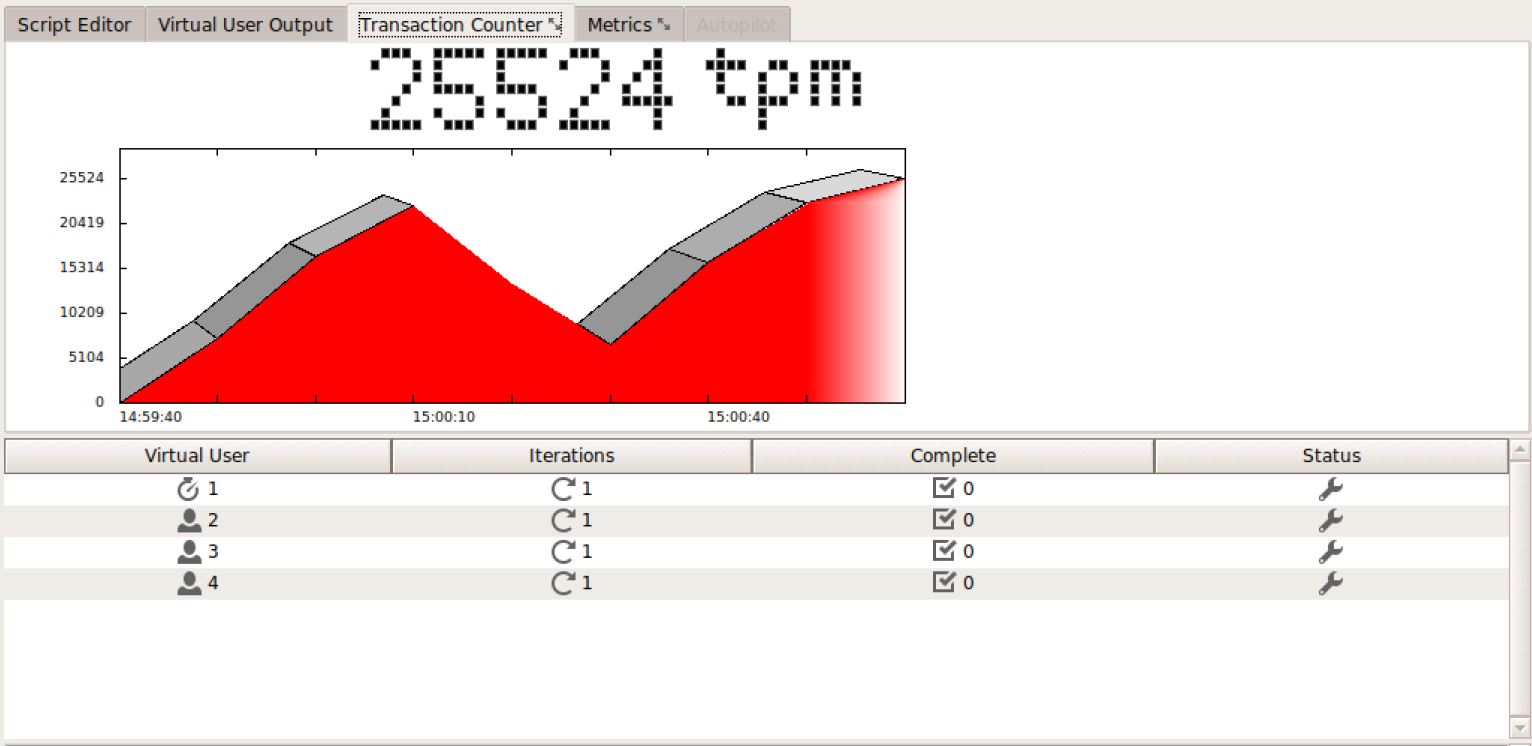Click the Complete checkbox icon for Virtual User 4
Screen dimensions: 1532x746
(x=943, y=582)
